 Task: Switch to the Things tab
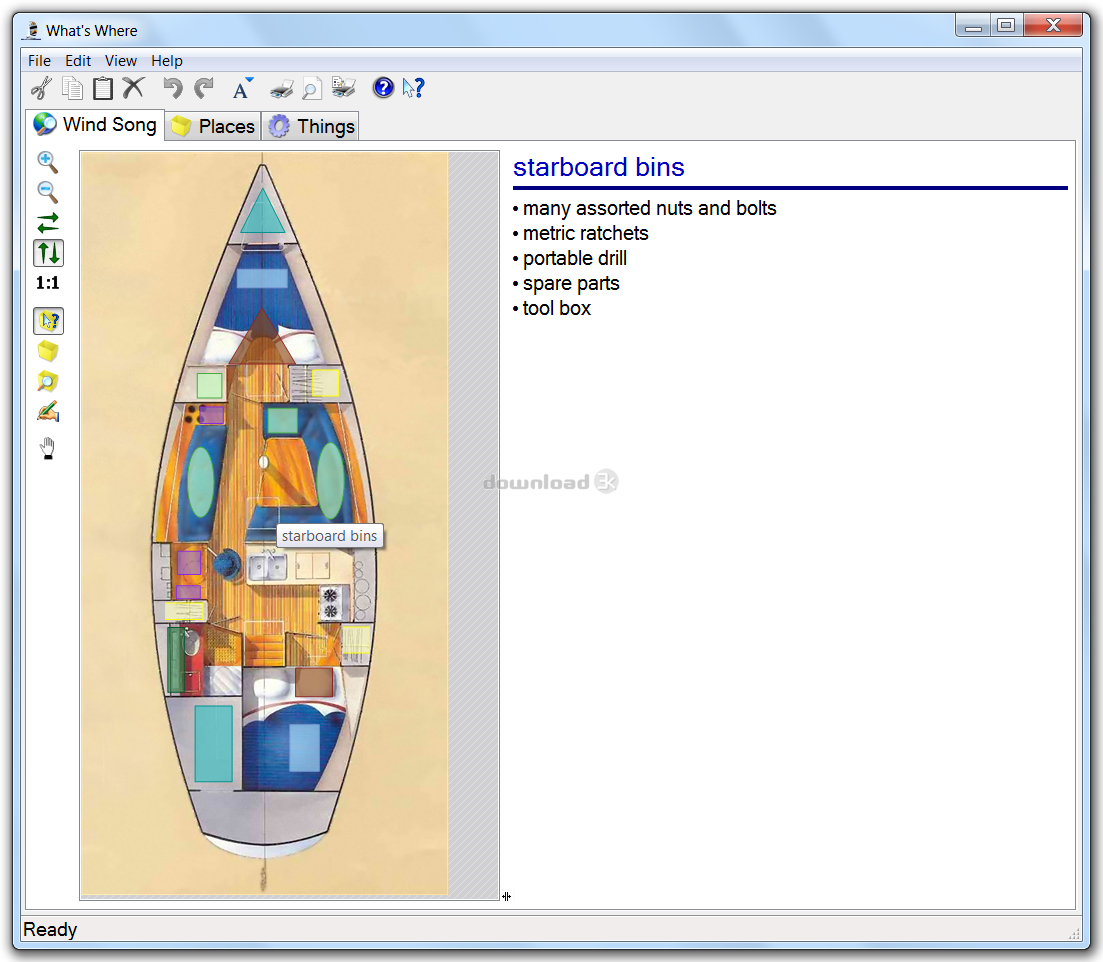click(x=312, y=126)
